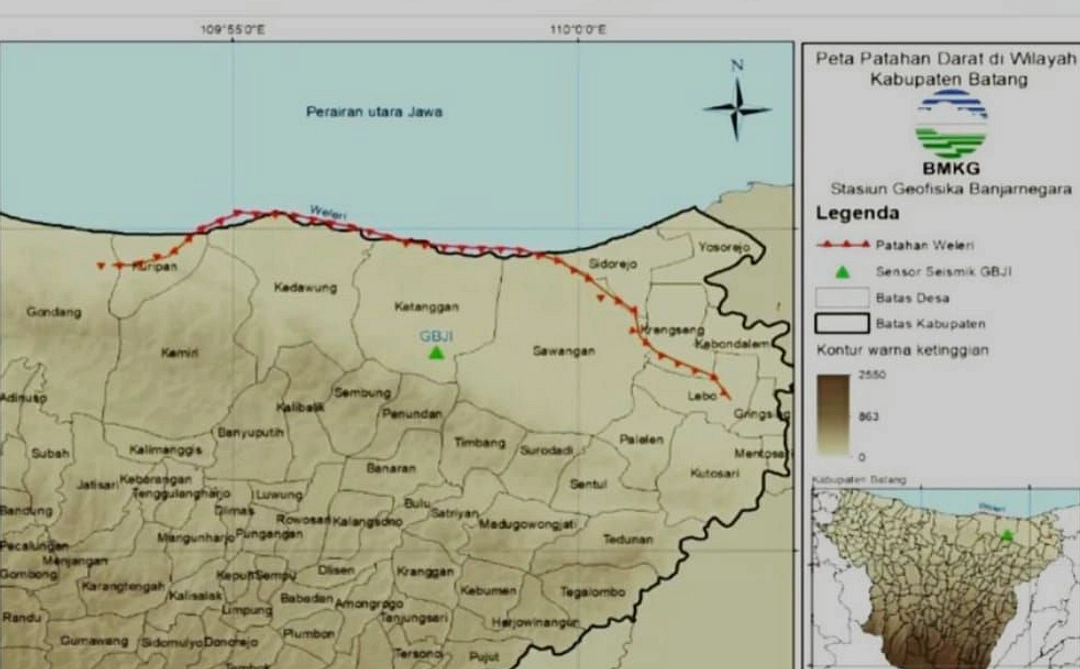Click the Banaran village label
The height and width of the screenshot is (669, 1080).
point(391,468)
